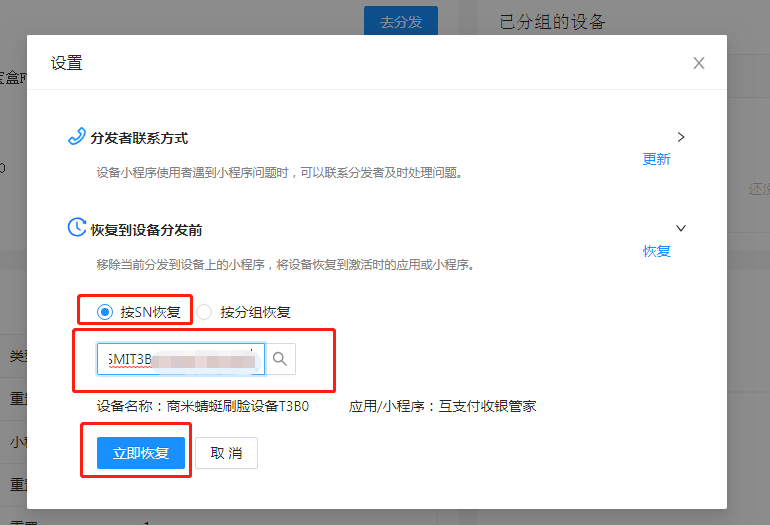Click the 已分组的设备 heading in background
The width and height of the screenshot is (770, 525).
coord(552,22)
